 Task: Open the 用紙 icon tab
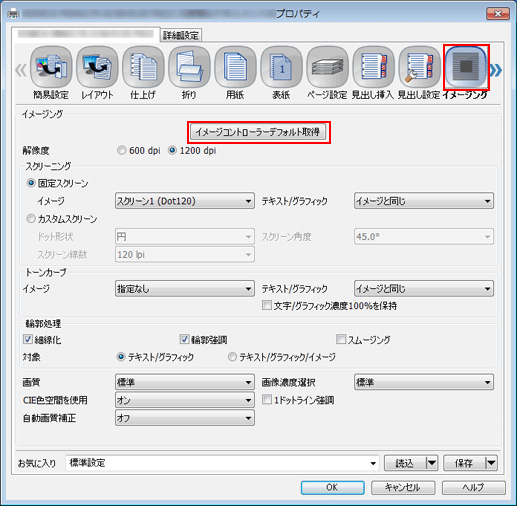pyautogui.click(x=235, y=73)
